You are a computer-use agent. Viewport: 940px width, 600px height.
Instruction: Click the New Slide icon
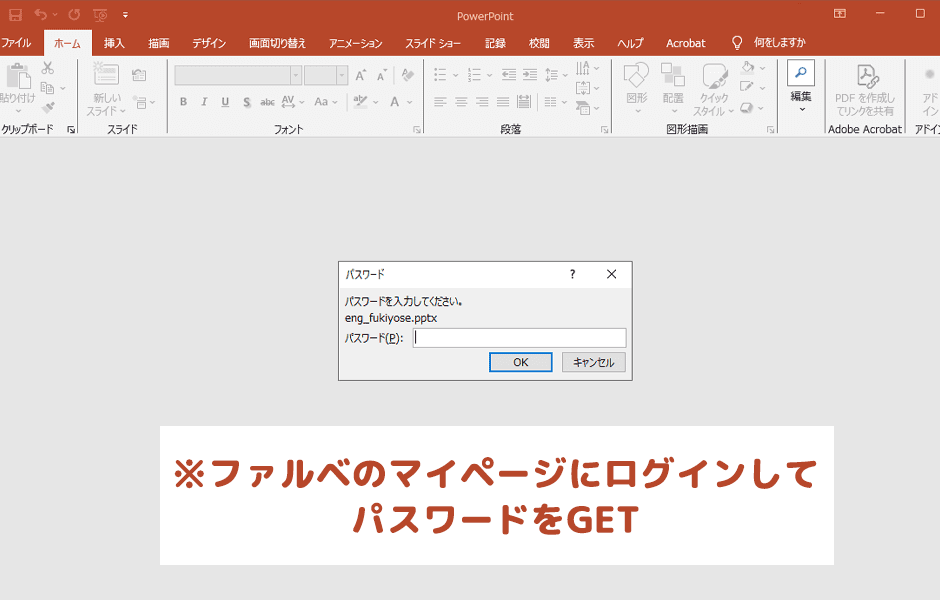(x=105, y=74)
